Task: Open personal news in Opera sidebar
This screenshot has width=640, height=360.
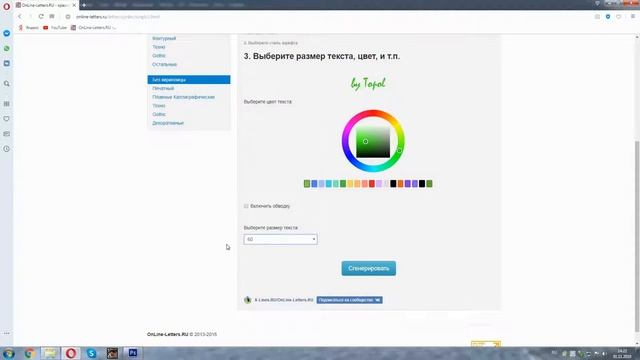Action: tap(7, 134)
